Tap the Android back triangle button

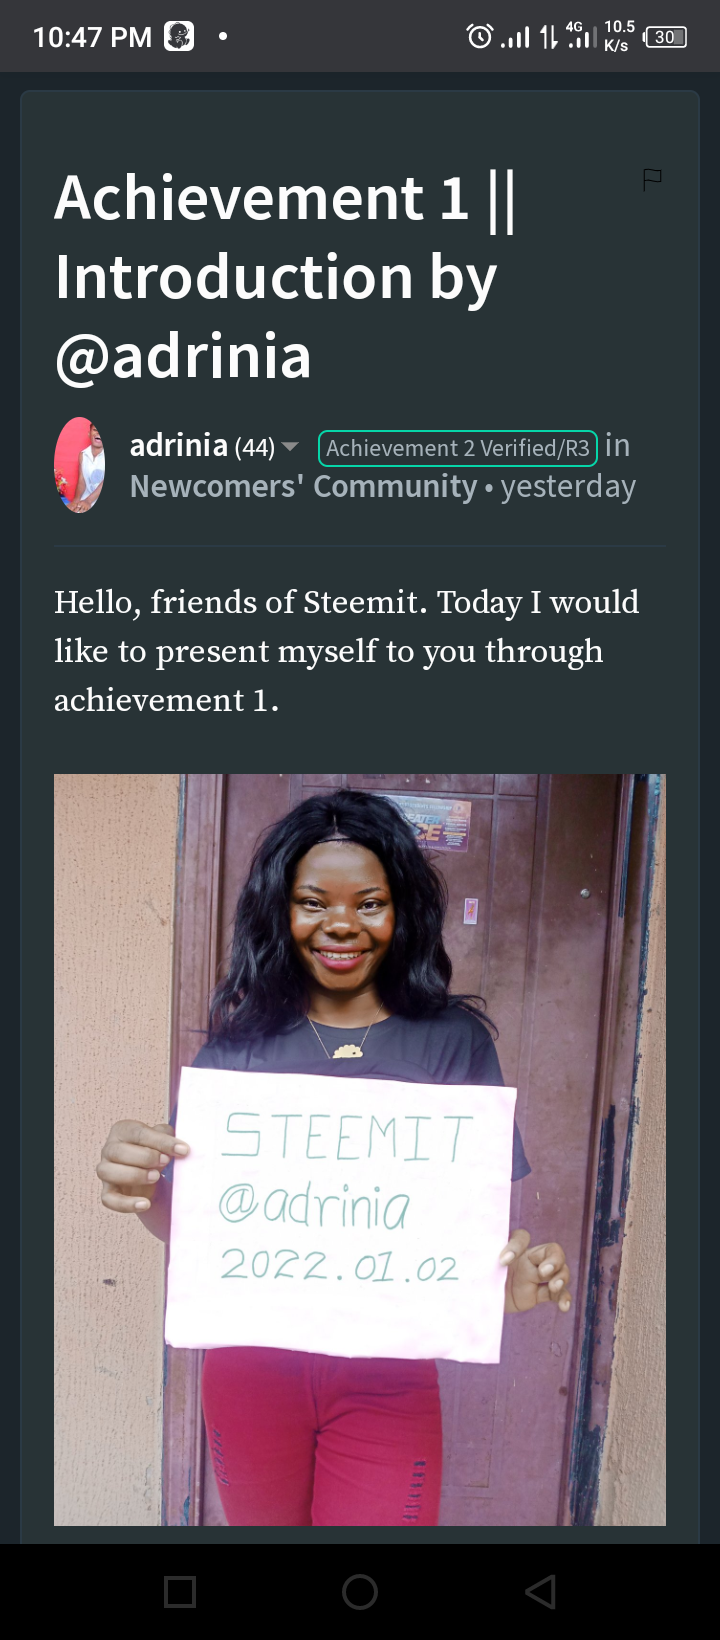tap(540, 1592)
